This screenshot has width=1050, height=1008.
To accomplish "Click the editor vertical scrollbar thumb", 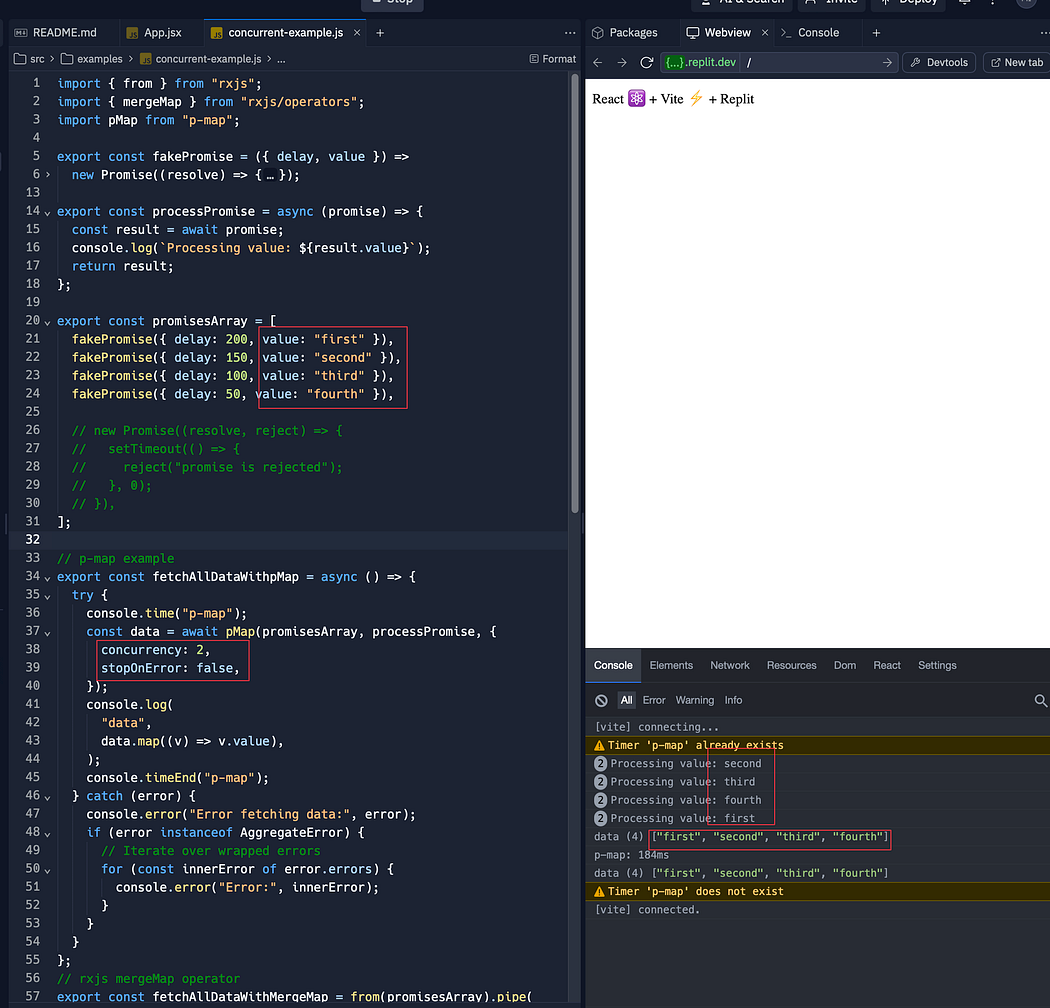I will click(x=575, y=293).
